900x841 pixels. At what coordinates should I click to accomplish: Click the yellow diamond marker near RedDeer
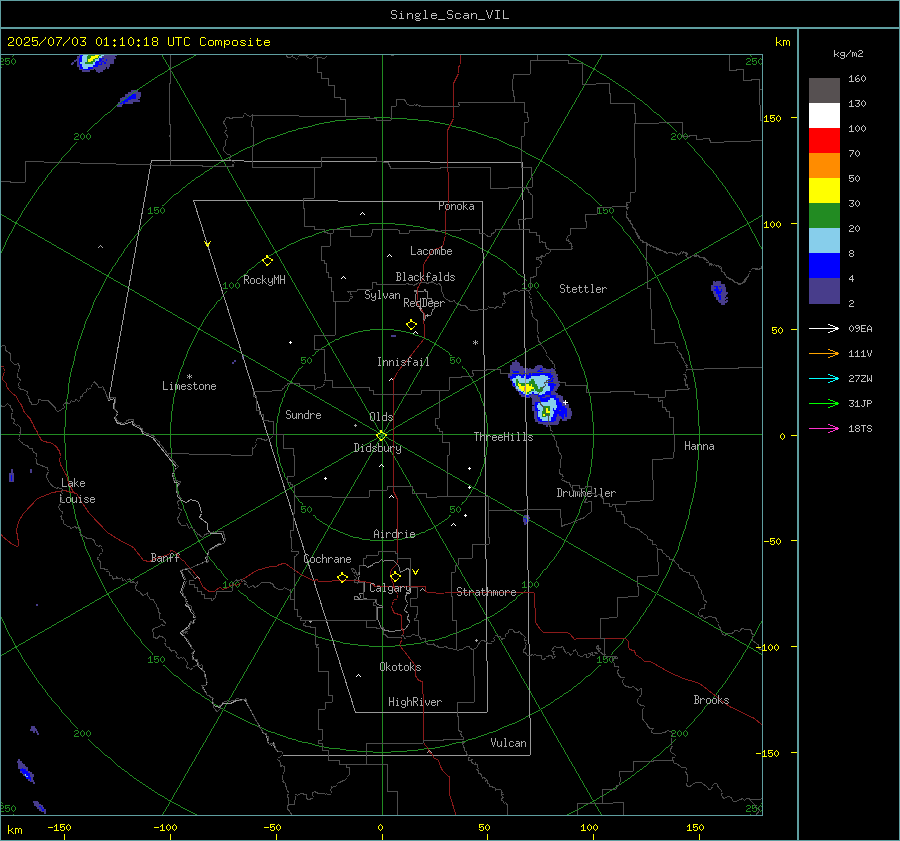click(x=411, y=325)
